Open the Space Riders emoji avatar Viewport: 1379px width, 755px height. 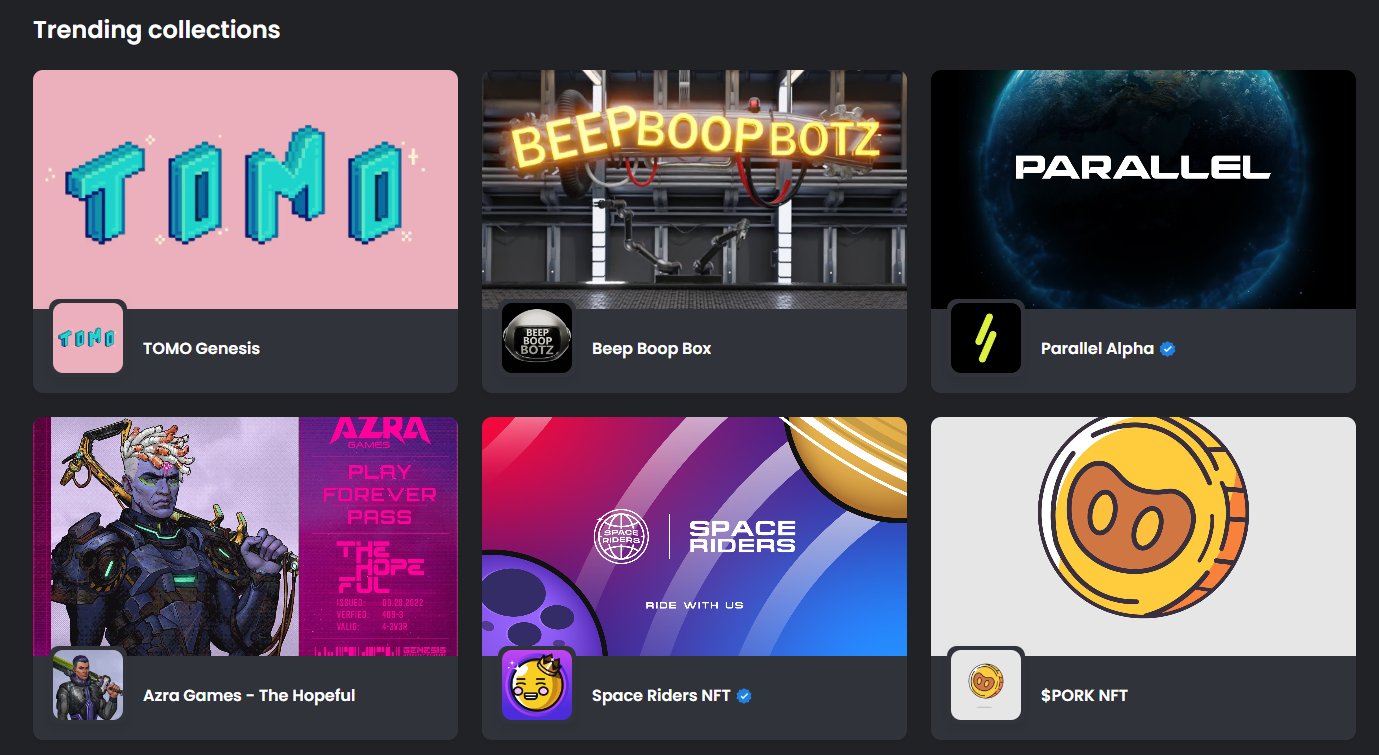[537, 685]
